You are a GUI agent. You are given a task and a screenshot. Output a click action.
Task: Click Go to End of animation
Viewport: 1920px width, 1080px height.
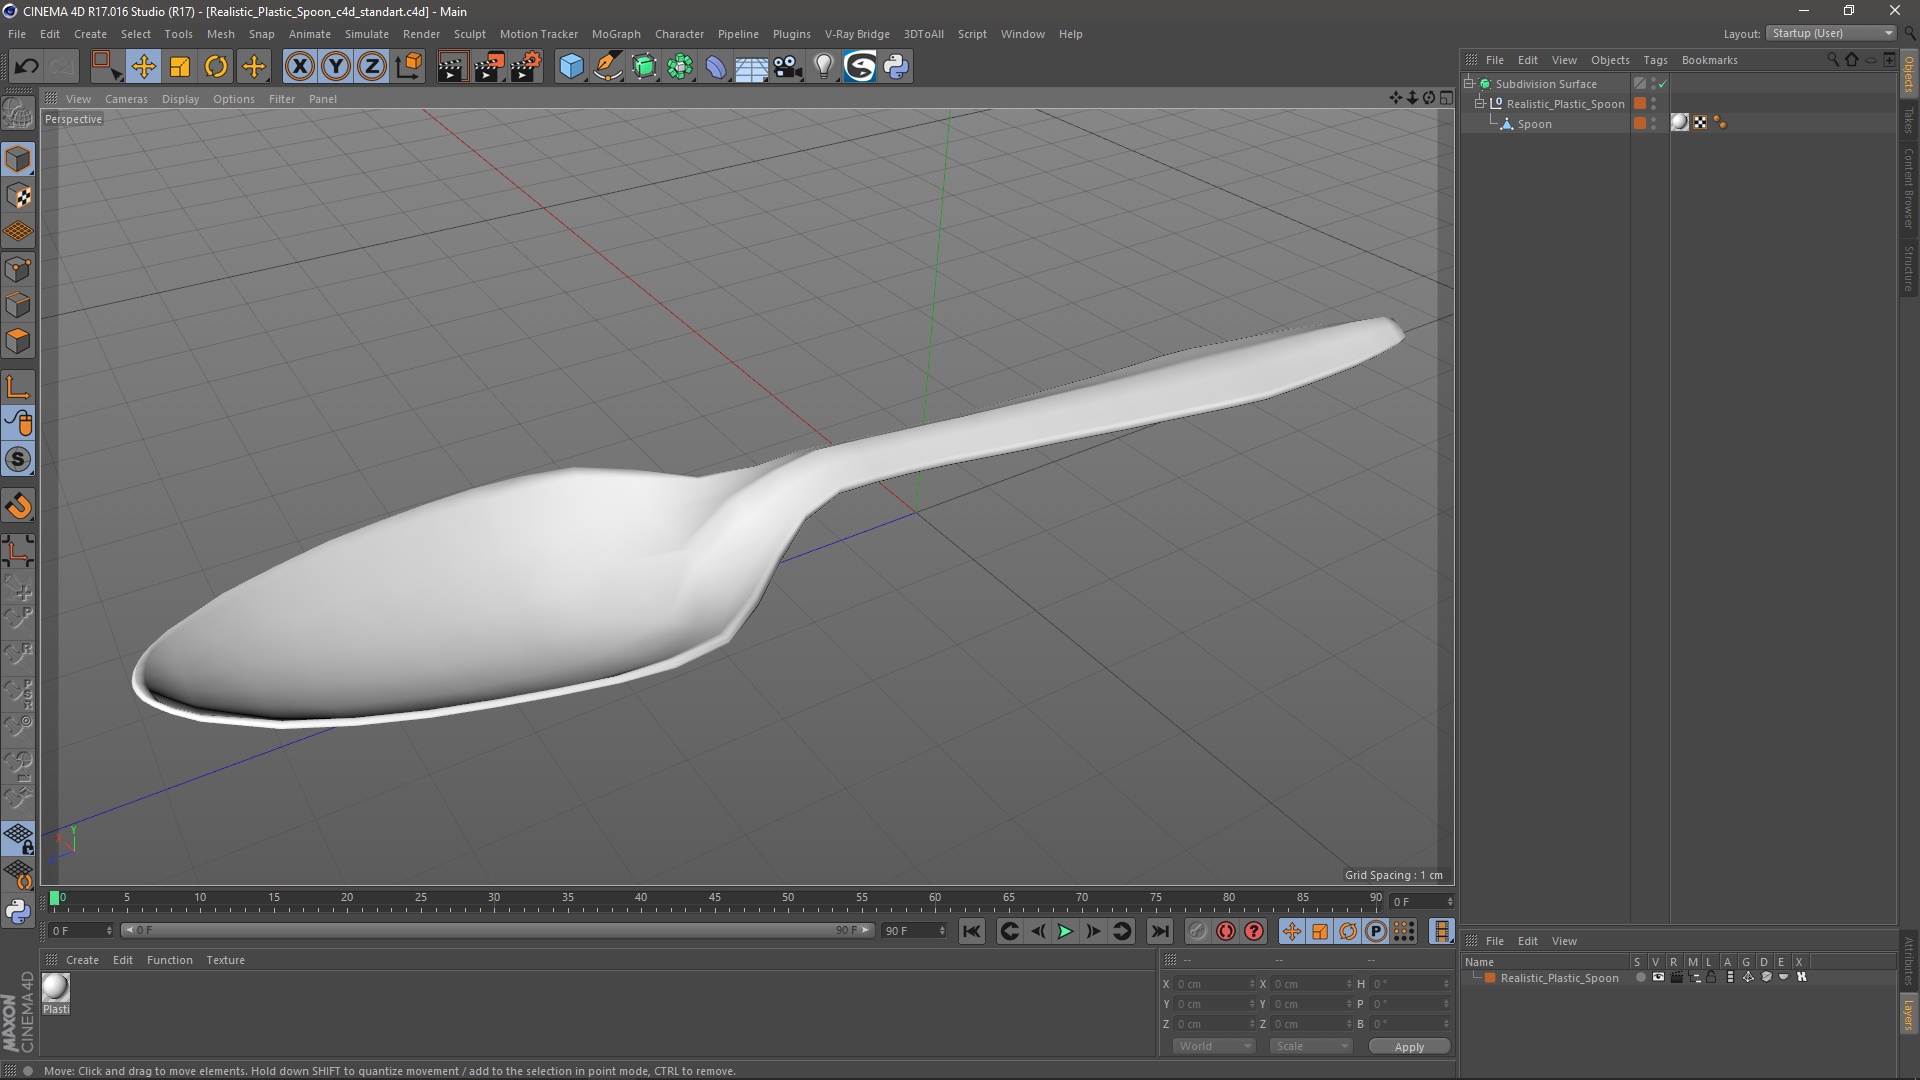click(1159, 931)
